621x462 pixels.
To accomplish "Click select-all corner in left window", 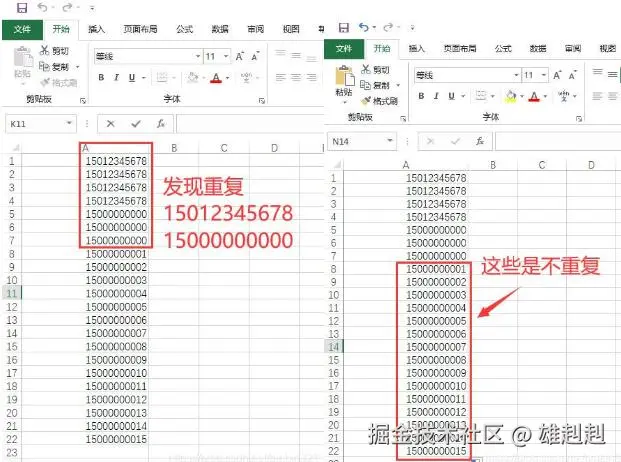I will pyautogui.click(x=15, y=148).
